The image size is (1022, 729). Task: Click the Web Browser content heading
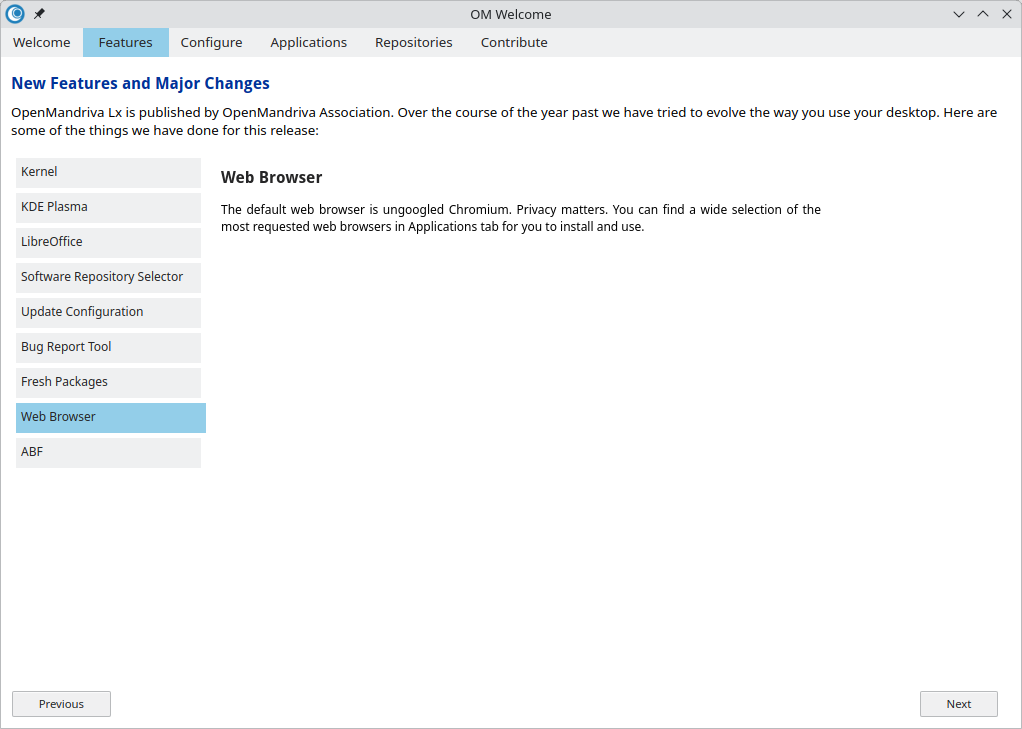(271, 177)
